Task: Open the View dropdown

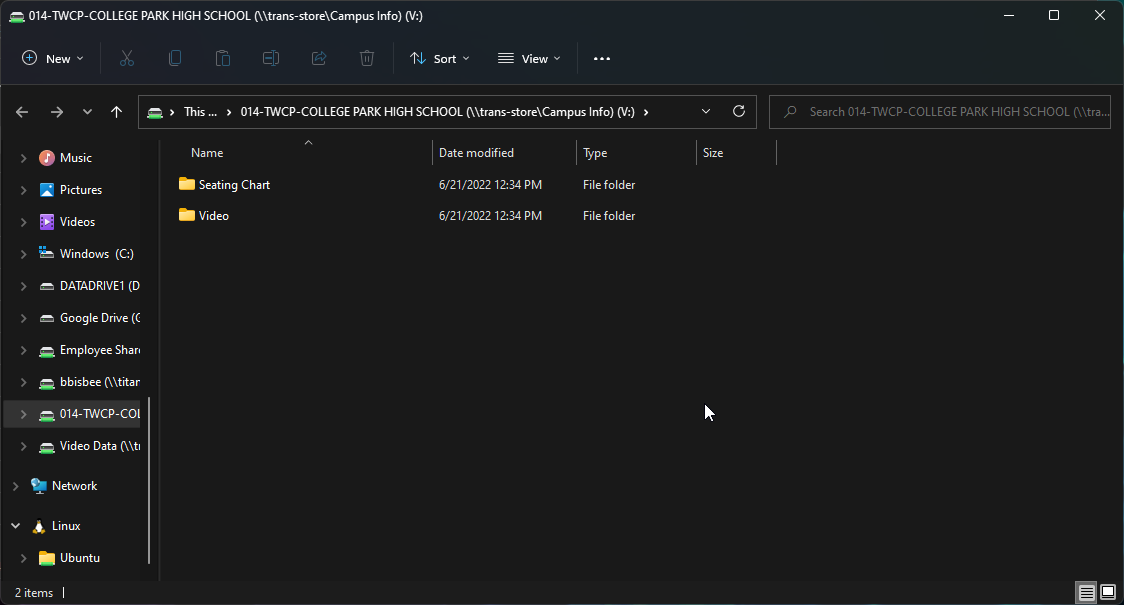Action: click(x=528, y=58)
